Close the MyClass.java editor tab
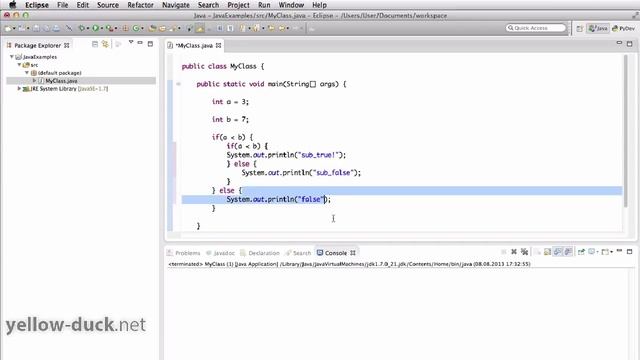This screenshot has width=640, height=360. [x=218, y=45]
